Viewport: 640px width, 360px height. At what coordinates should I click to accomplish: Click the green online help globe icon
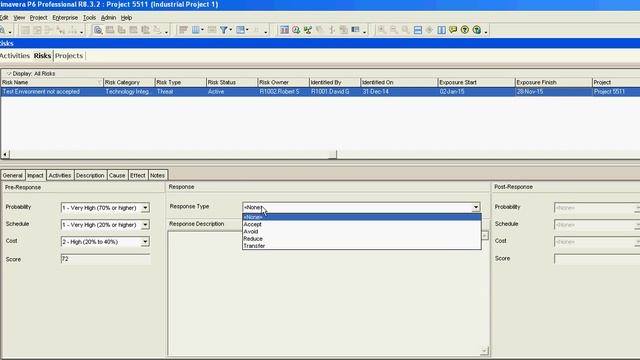(x=476, y=30)
